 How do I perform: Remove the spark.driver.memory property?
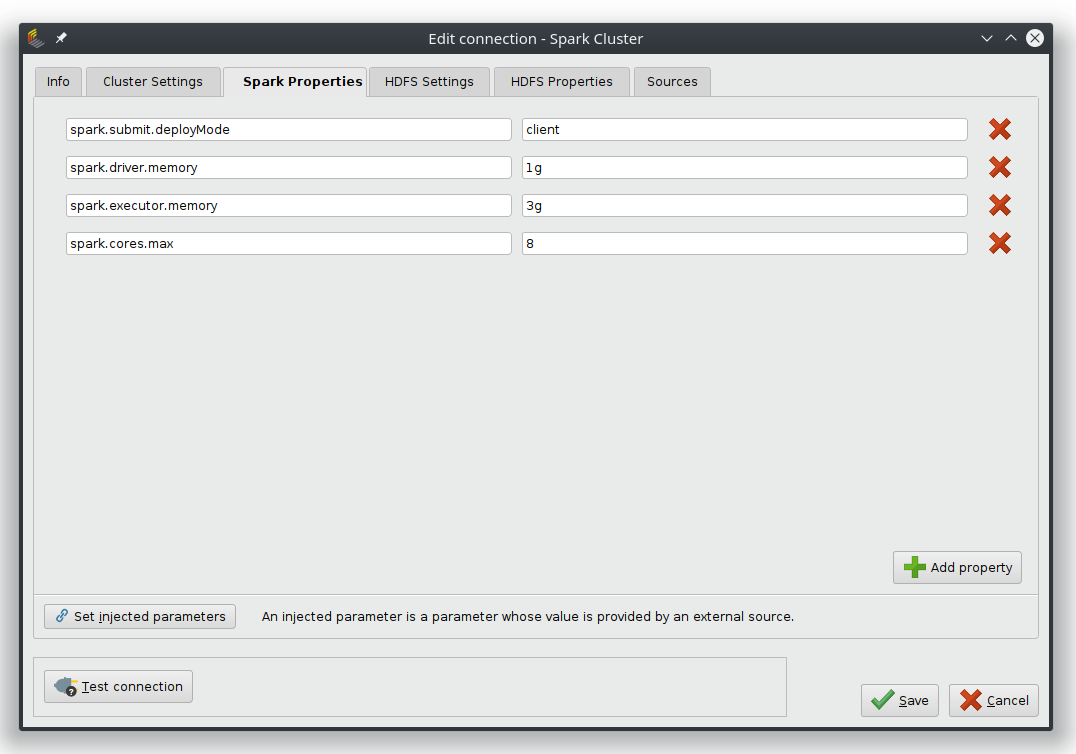point(999,167)
